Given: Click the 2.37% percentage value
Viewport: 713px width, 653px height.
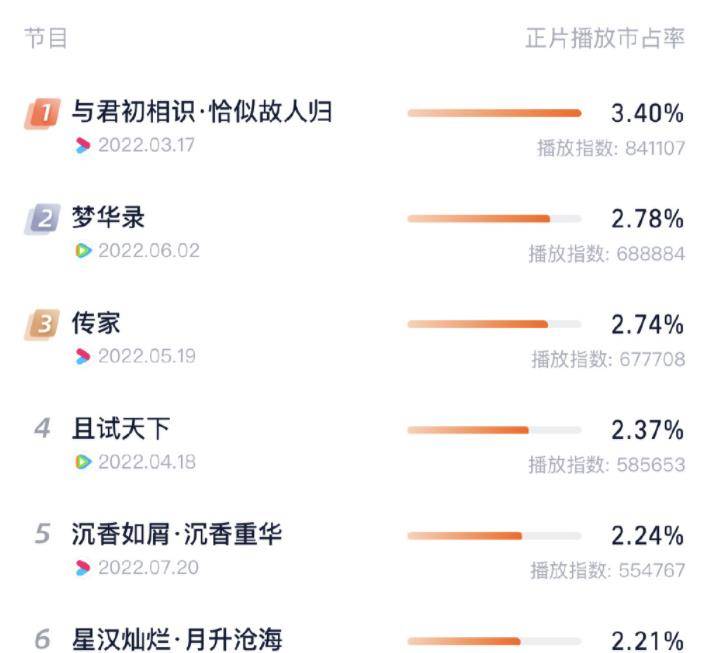Looking at the screenshot, I should (x=648, y=430).
